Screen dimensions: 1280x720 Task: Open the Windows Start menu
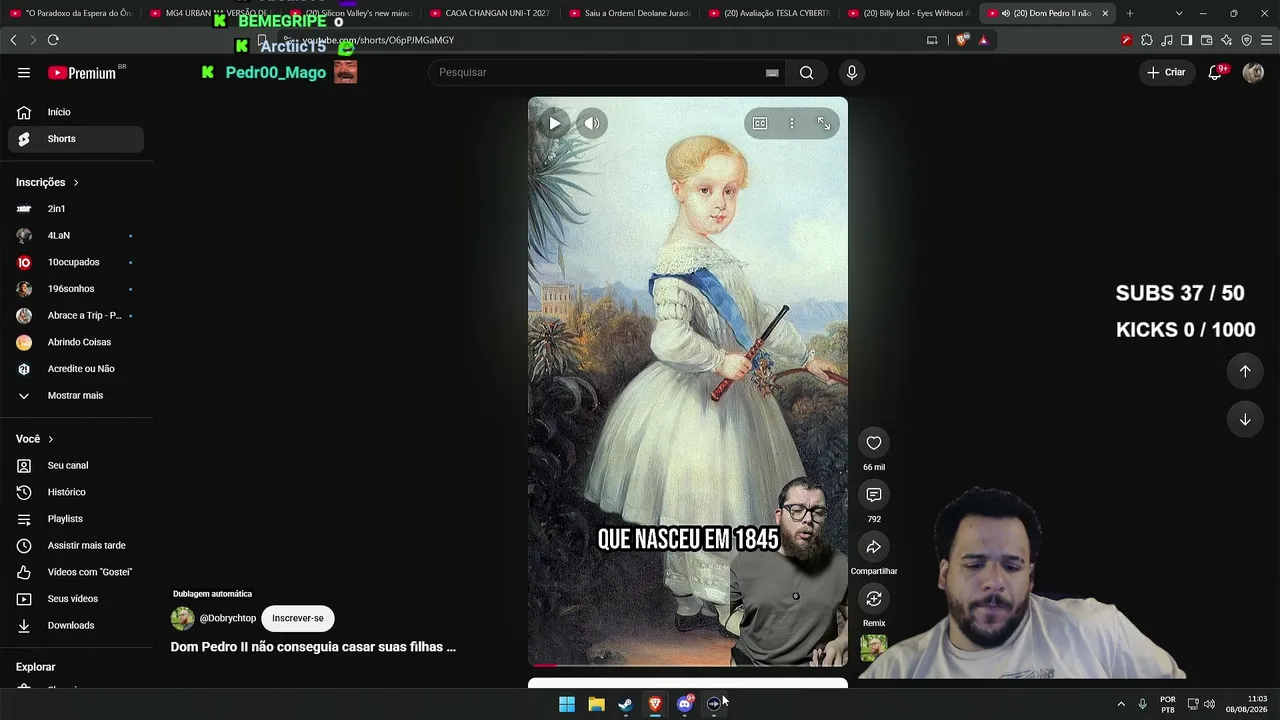click(567, 704)
